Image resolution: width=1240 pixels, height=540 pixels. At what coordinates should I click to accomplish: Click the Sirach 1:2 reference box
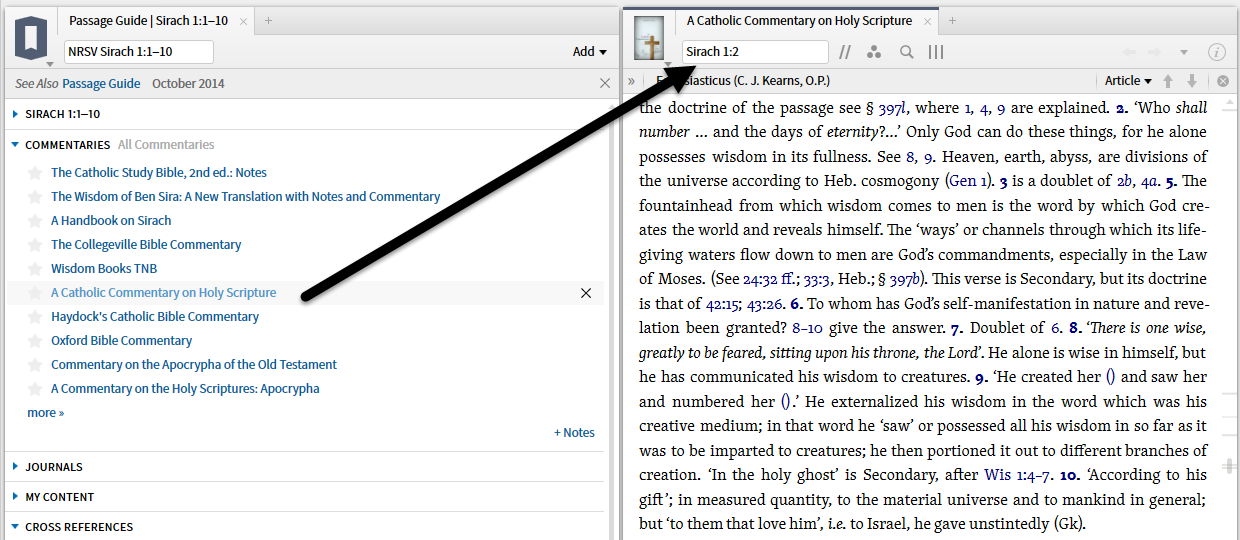click(x=755, y=52)
